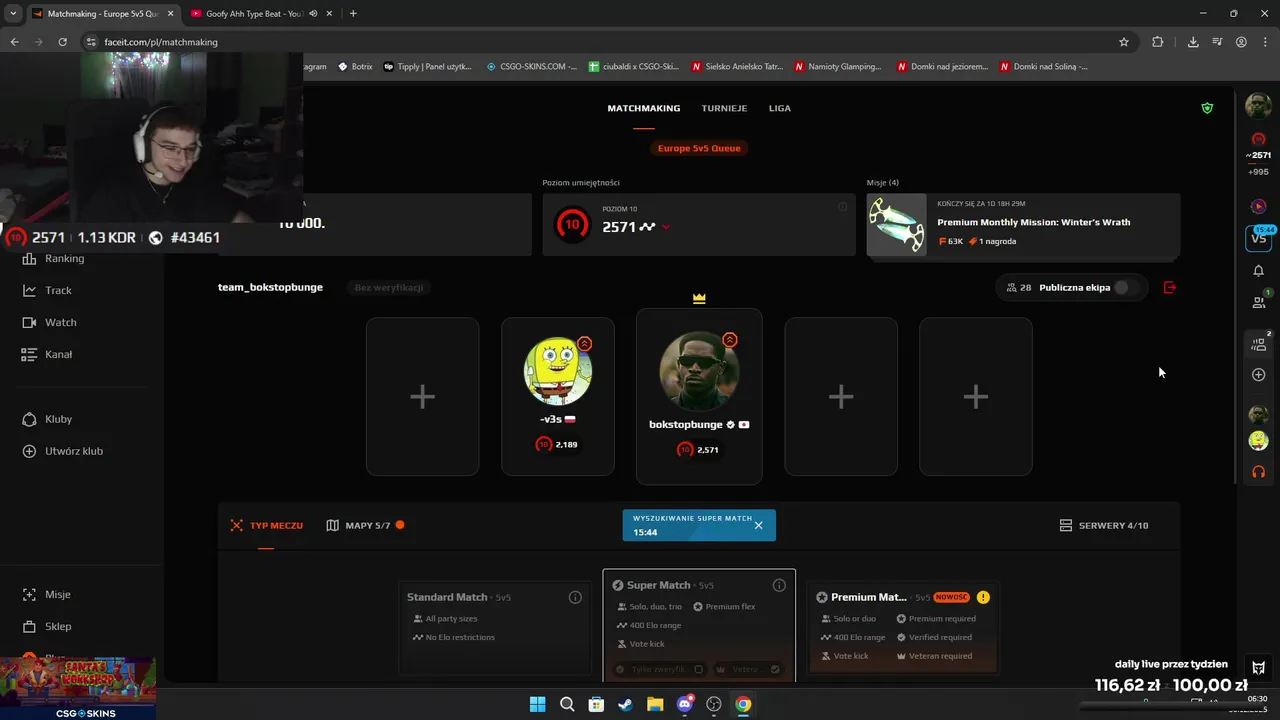This screenshot has height=720, width=1280.
Task: Click the green anti-cheat shield icon
Action: tap(1207, 108)
